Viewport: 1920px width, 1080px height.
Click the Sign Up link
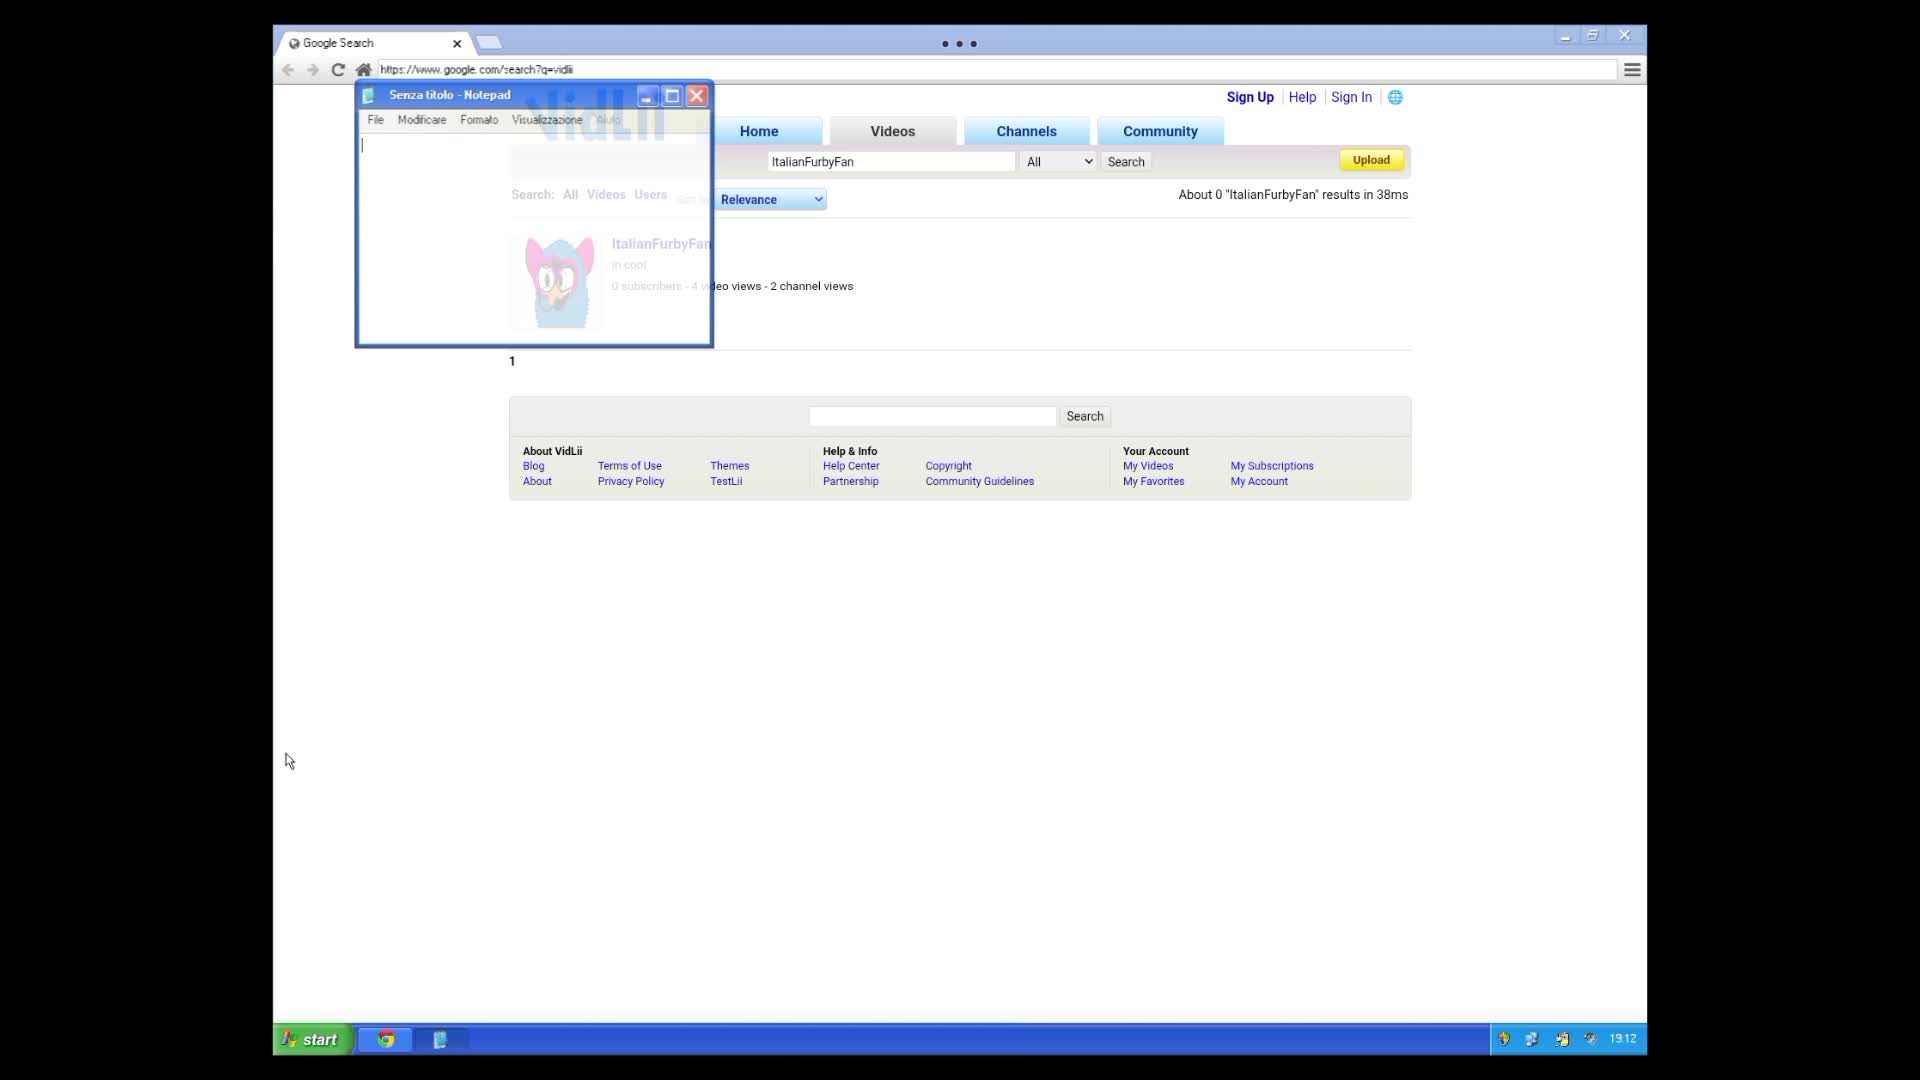[x=1250, y=97]
